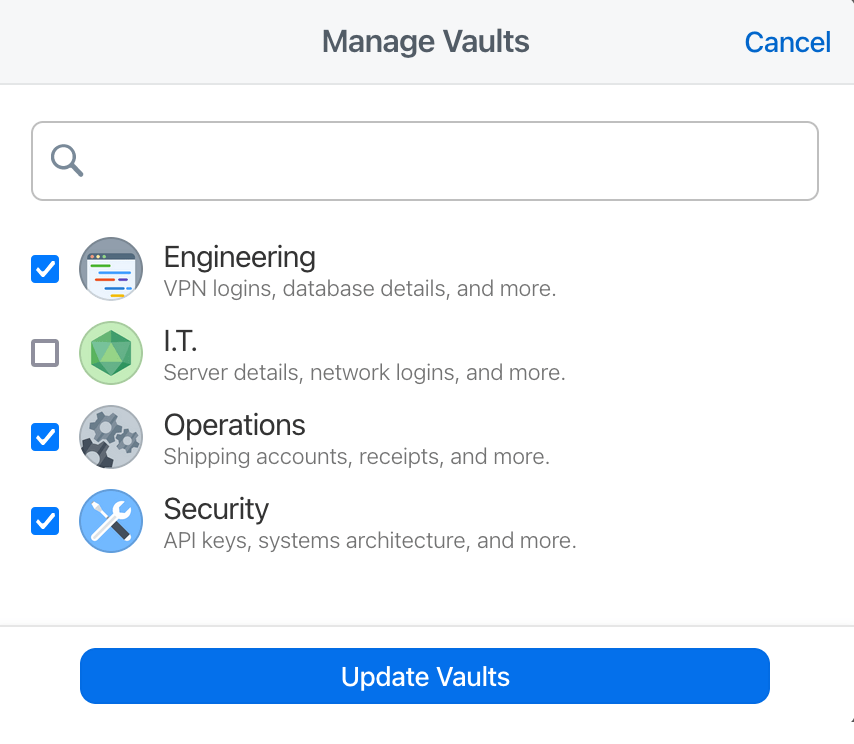Open the Engineering vault browser-window icon
This screenshot has width=854, height=744.
coord(110,269)
